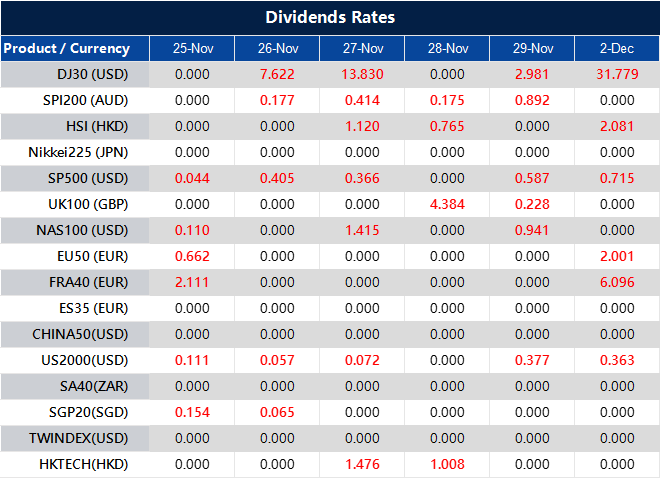Image resolution: width=660 pixels, height=478 pixels.
Task: Click the FRA40 2-Dec value 6.096
Action: (x=616, y=282)
